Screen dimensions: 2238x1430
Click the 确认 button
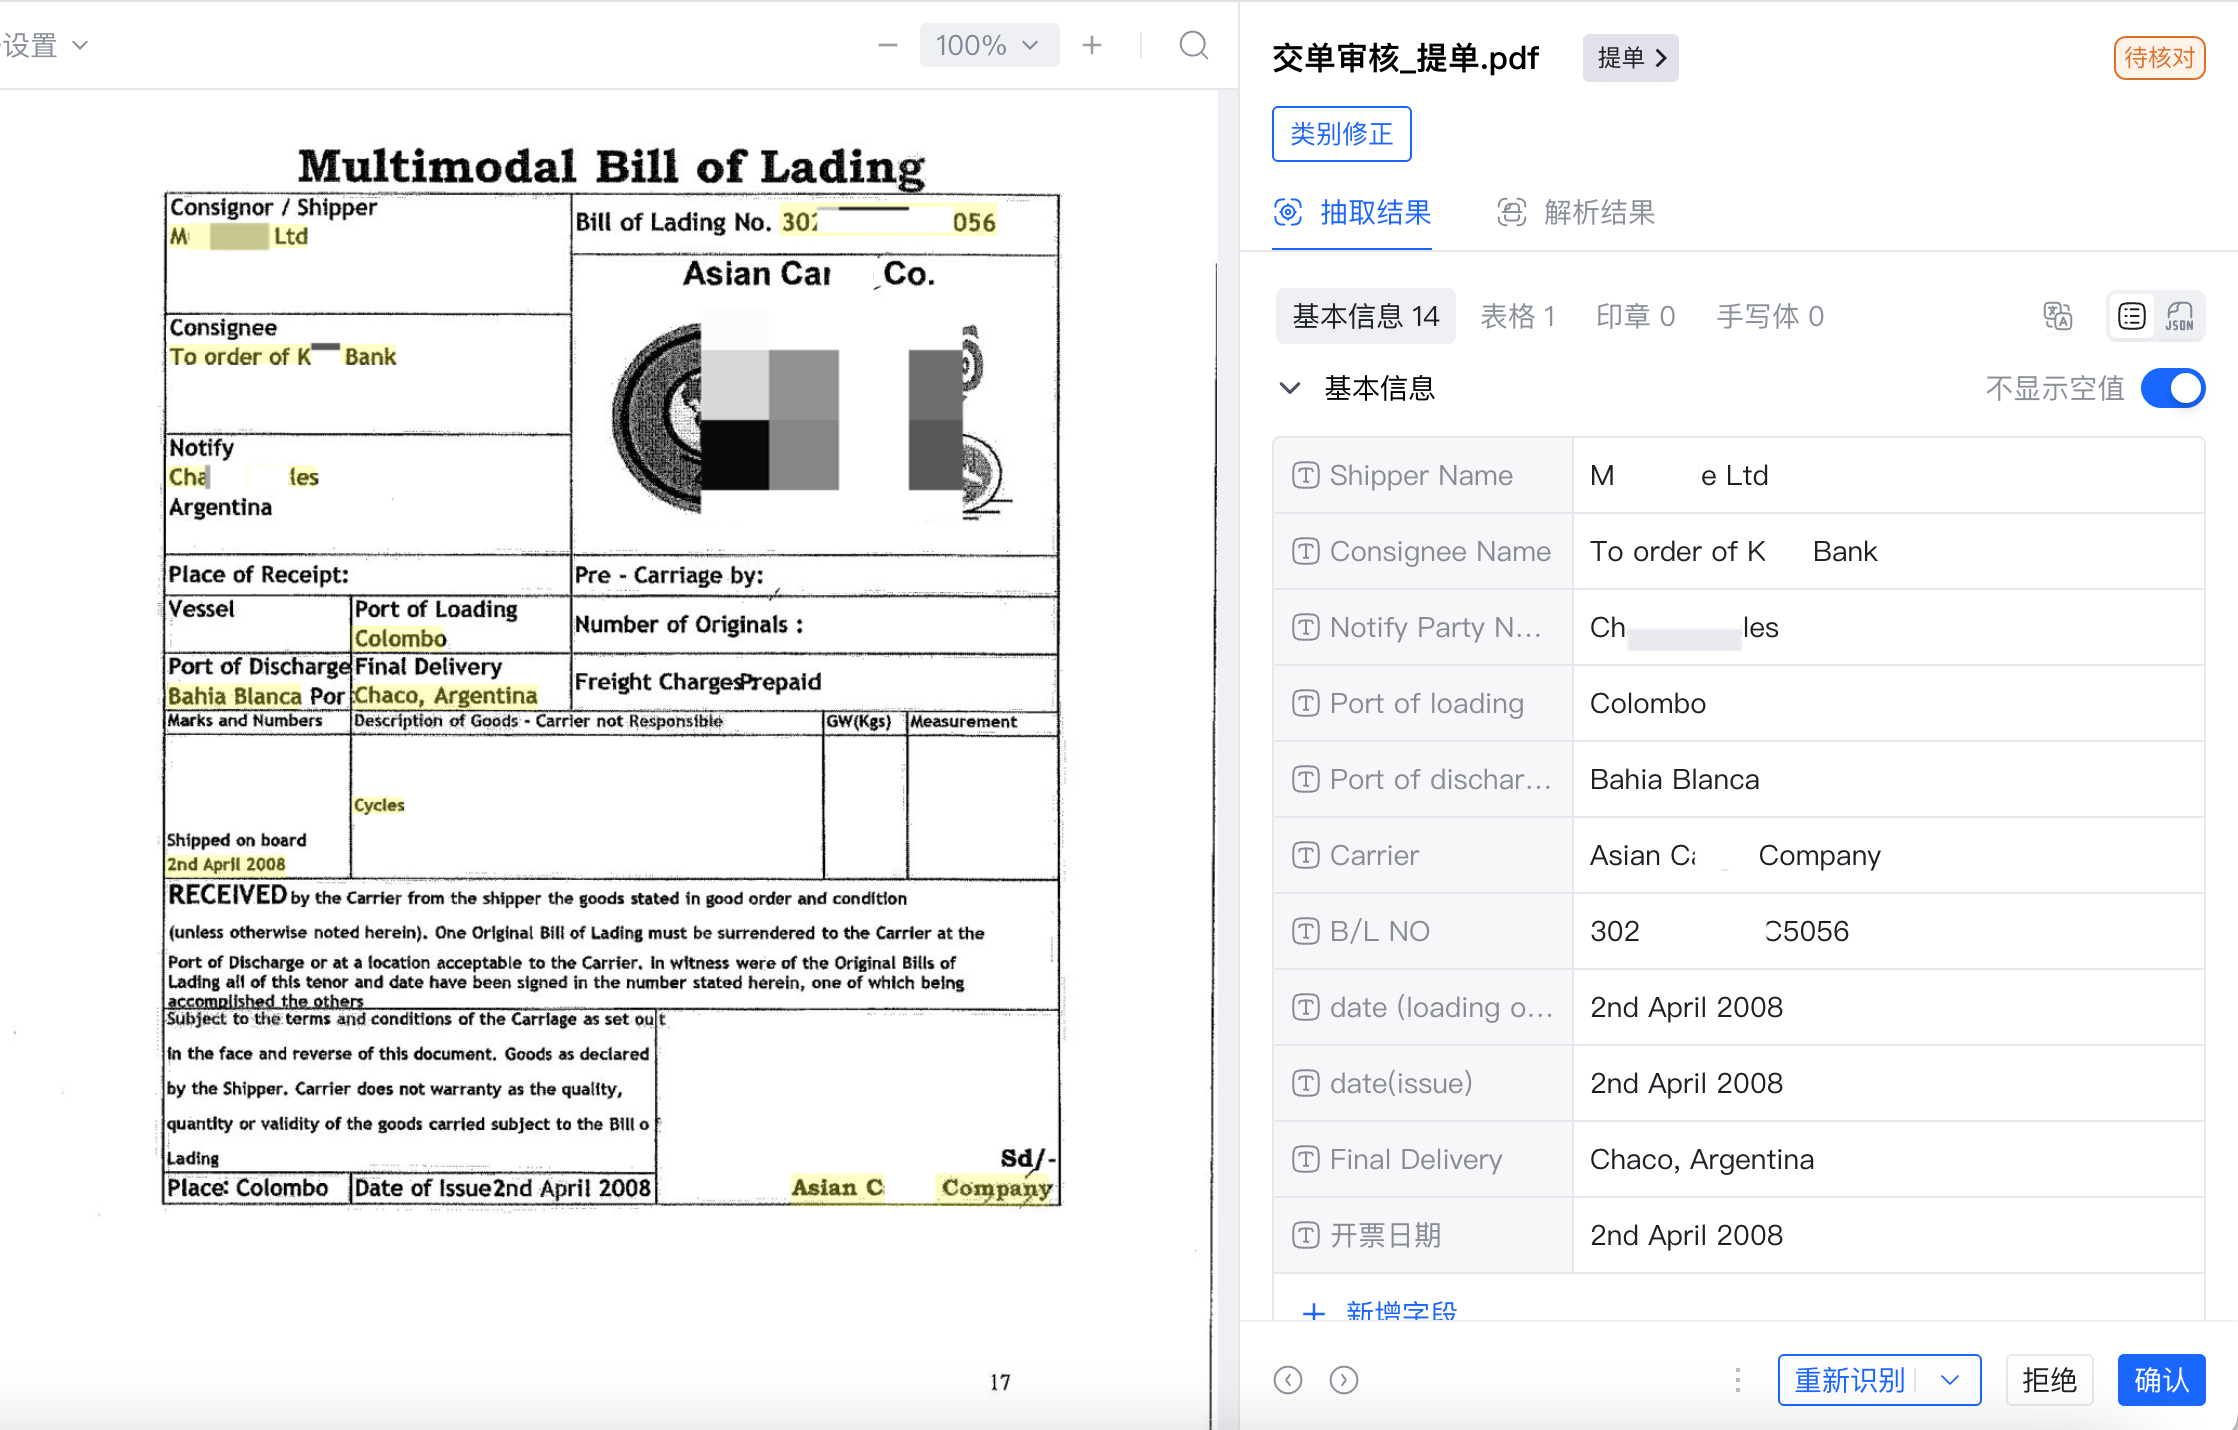(2160, 1380)
